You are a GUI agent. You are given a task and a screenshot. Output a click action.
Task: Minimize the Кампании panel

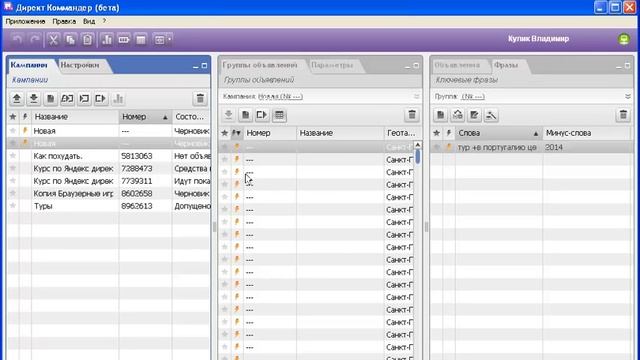tap(196, 66)
